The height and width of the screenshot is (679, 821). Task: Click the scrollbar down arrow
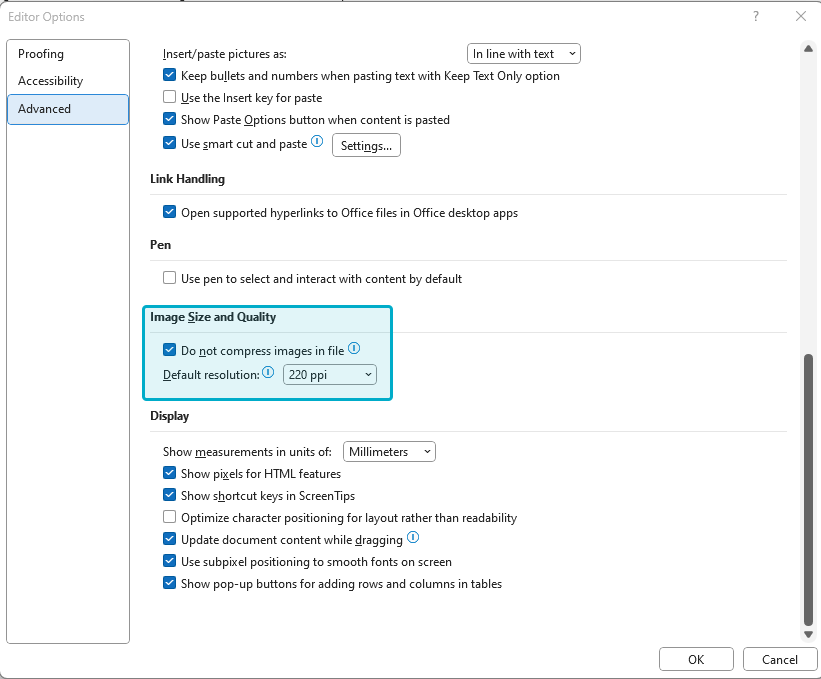808,634
